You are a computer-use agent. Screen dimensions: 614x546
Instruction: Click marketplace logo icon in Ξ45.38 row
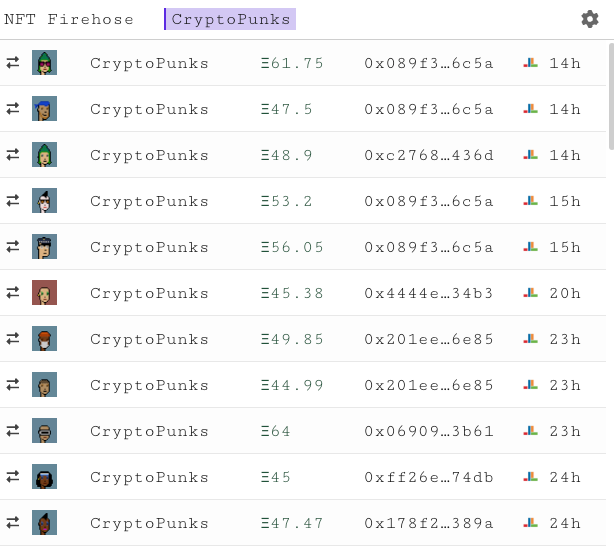click(x=531, y=293)
